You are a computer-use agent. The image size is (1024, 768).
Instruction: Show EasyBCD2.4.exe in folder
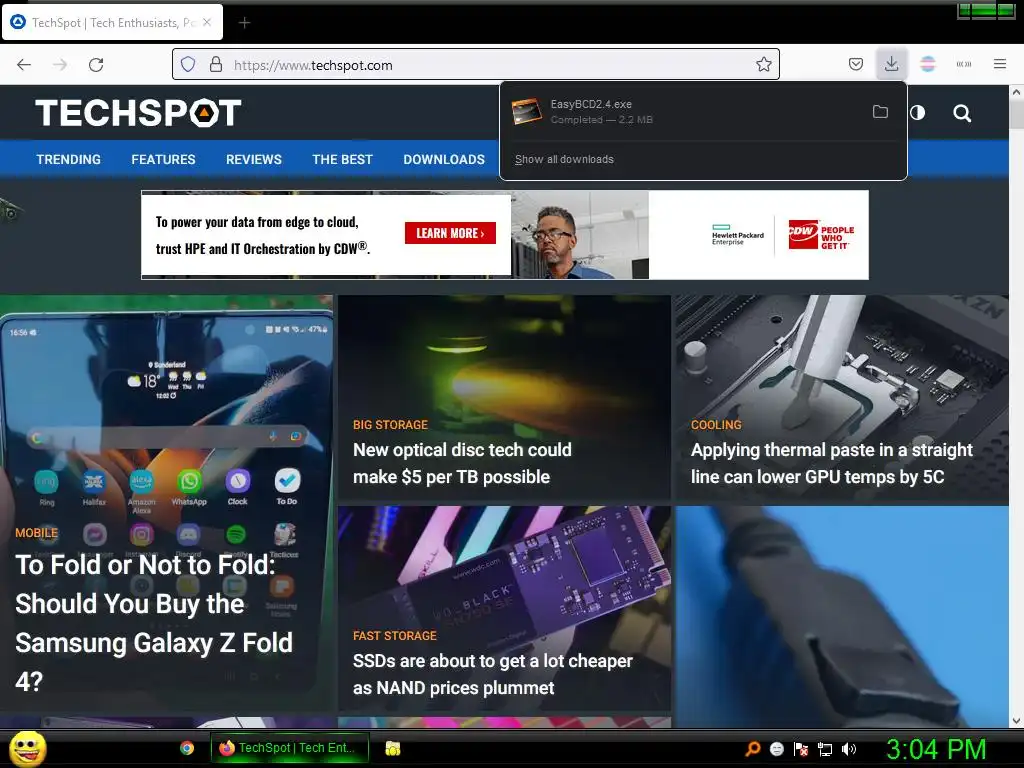(880, 112)
